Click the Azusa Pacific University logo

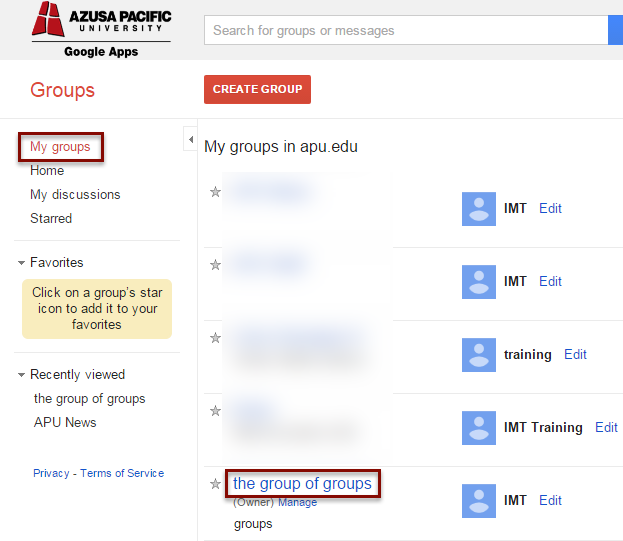point(101,29)
